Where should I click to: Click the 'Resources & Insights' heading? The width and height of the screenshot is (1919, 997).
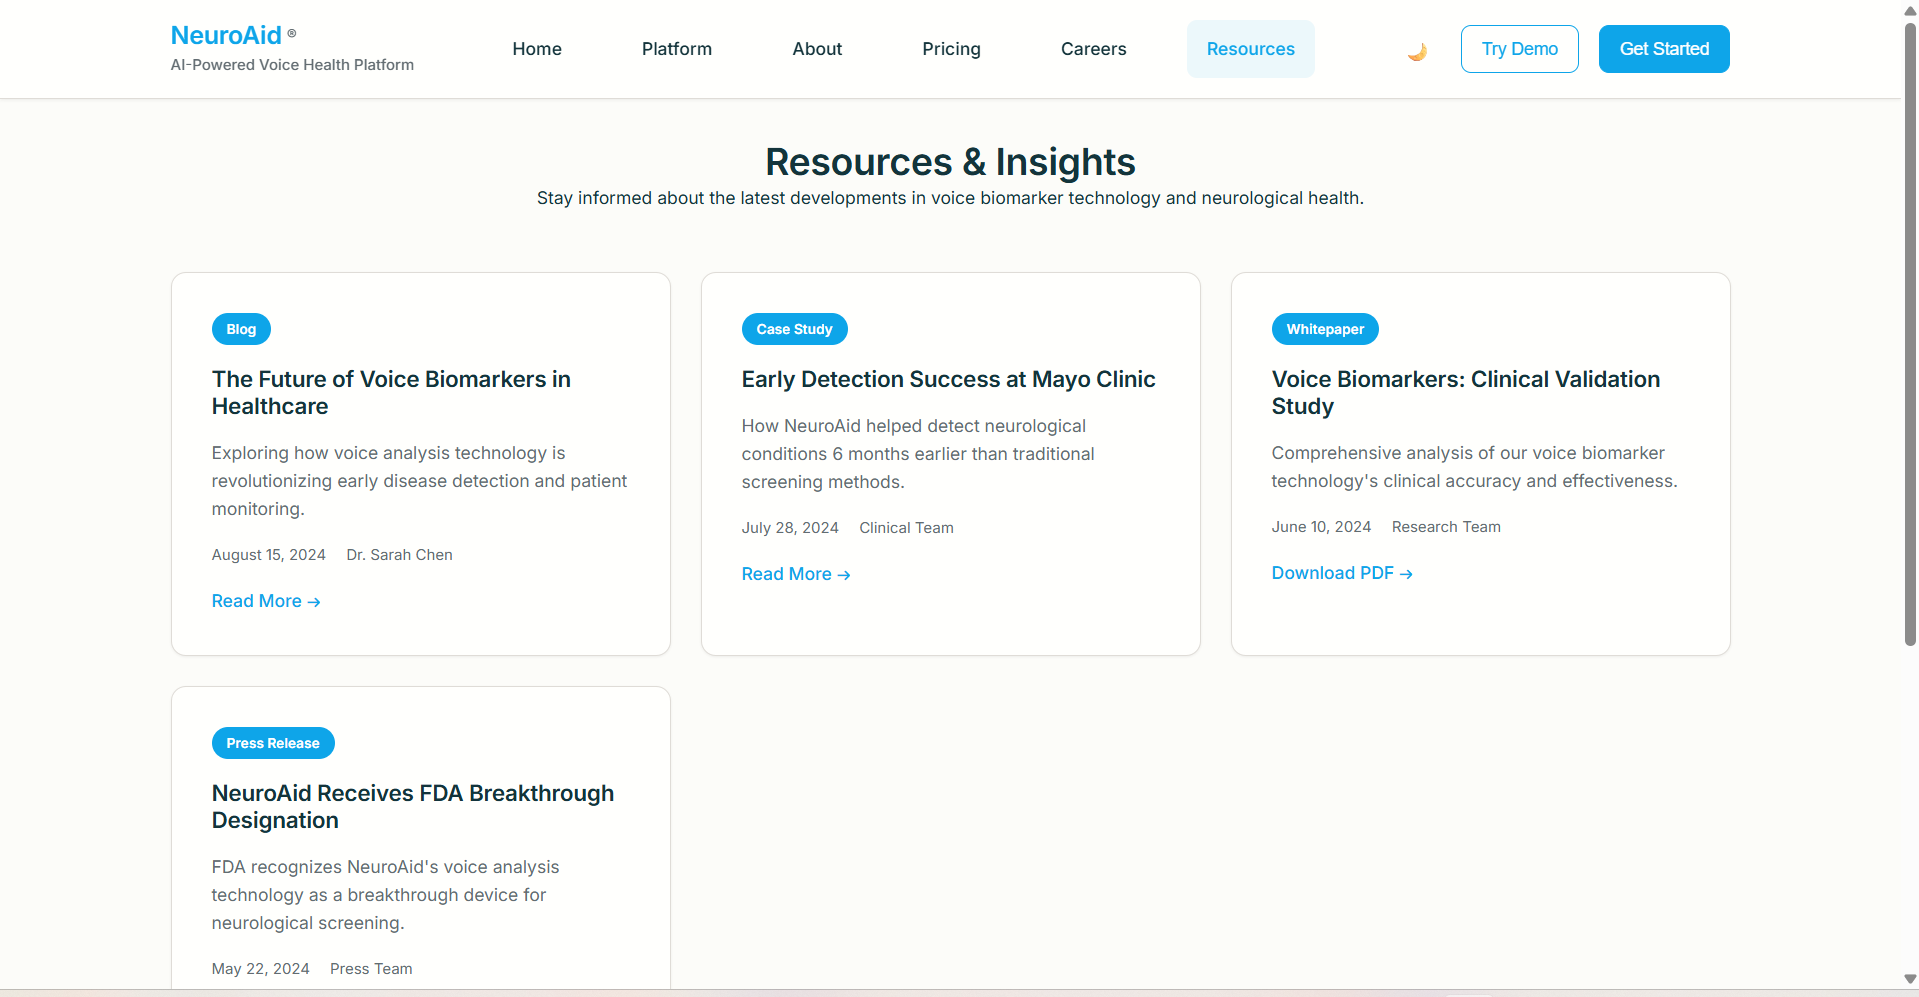coord(950,162)
